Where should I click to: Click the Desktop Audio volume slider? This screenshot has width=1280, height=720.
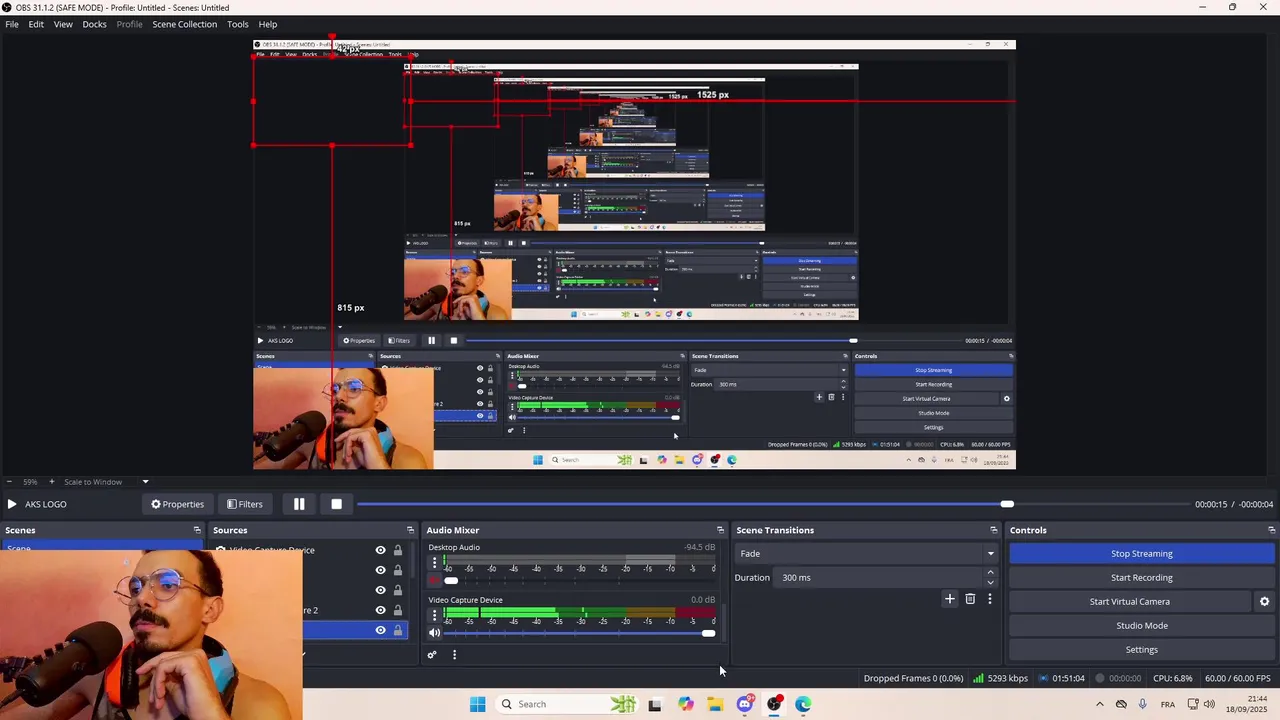point(579,580)
